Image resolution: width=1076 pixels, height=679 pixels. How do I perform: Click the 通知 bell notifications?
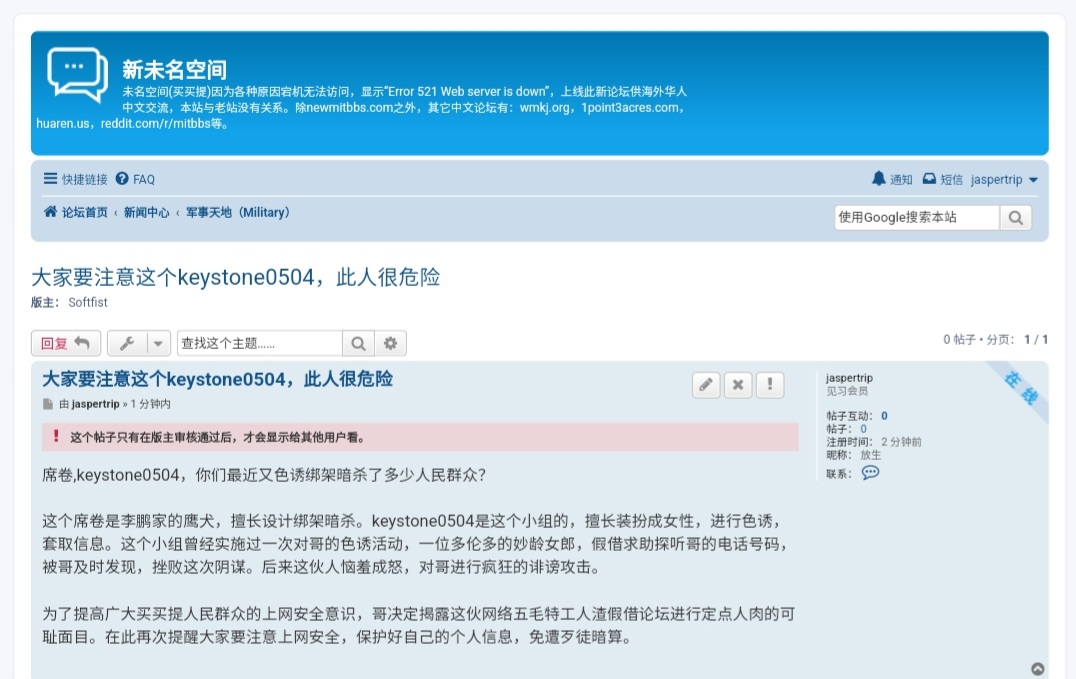891,179
